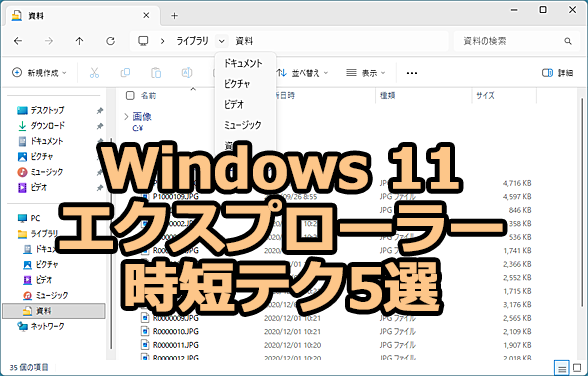Click the navigation pane vertical scrollbar

pos(111,244)
